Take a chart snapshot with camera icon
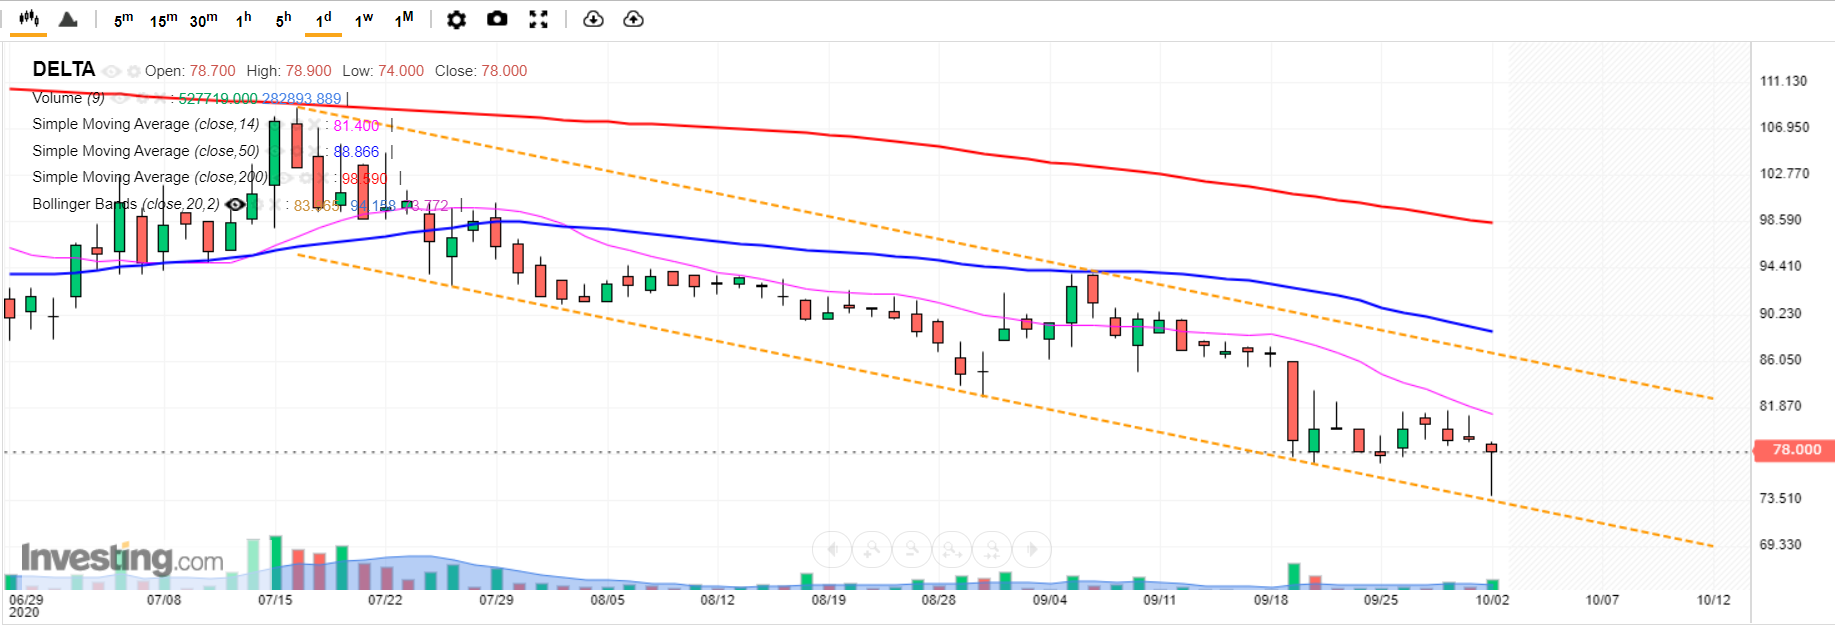Viewport: 1835px width, 627px height. point(497,19)
